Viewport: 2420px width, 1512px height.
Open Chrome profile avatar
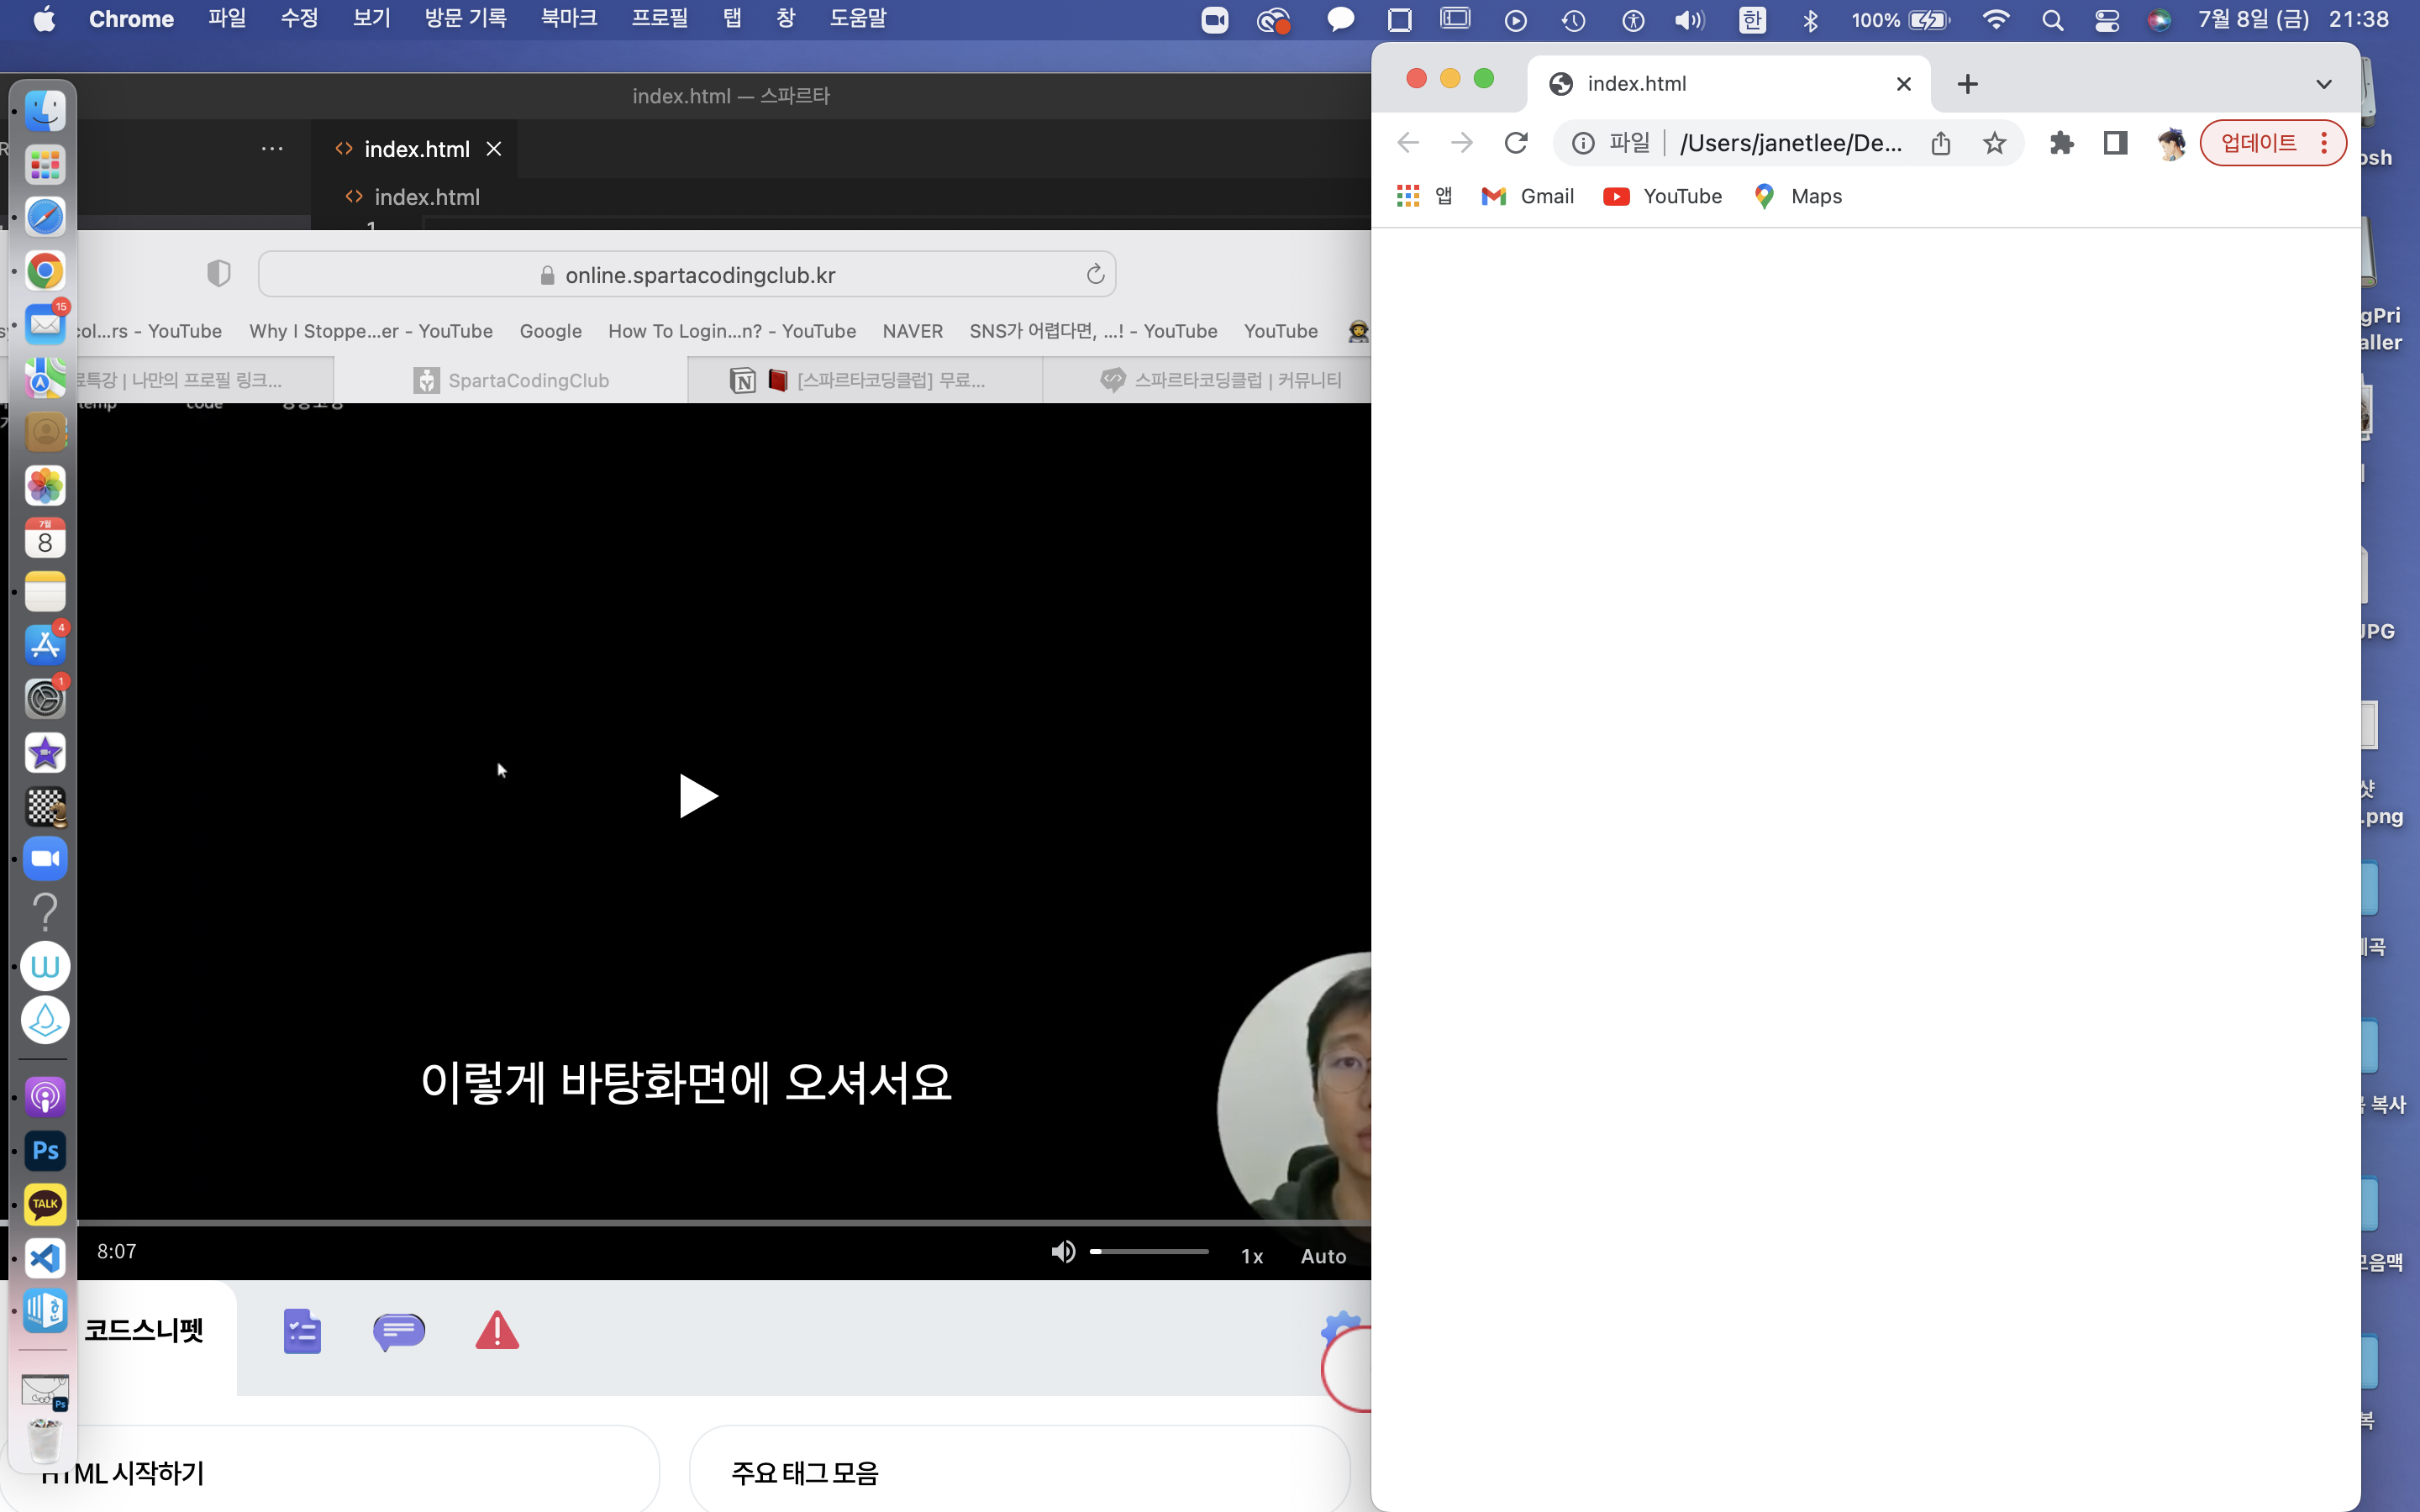click(2170, 143)
